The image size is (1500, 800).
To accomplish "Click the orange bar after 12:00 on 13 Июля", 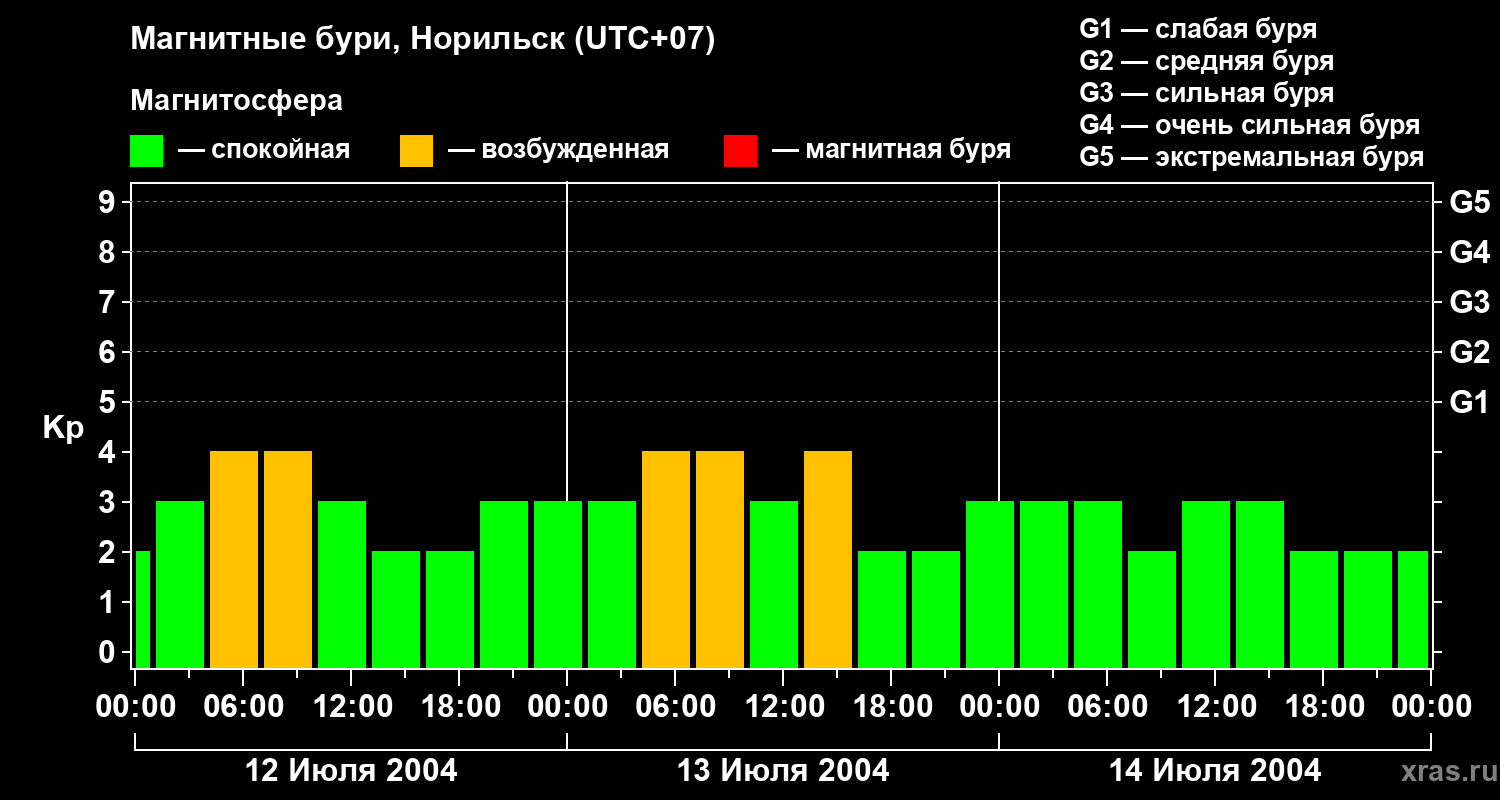I will (828, 559).
